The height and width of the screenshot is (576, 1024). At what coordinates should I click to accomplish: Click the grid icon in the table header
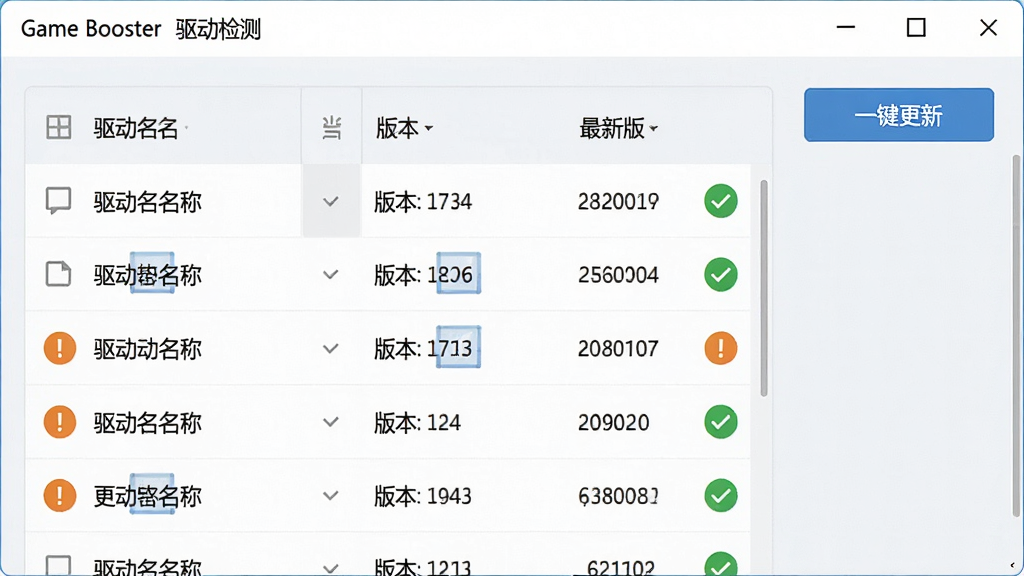pyautogui.click(x=59, y=127)
